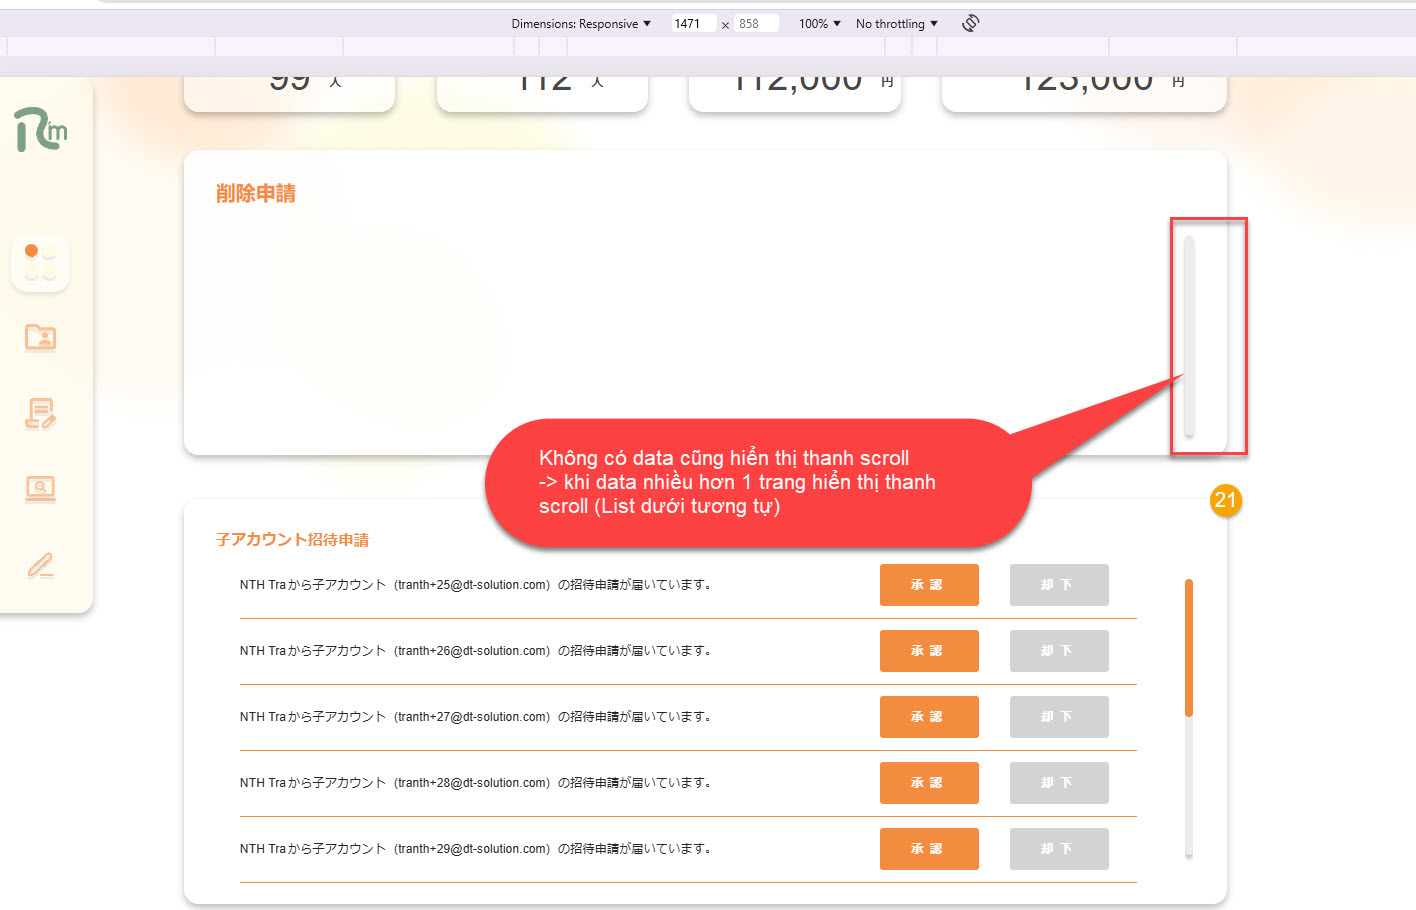Click the gray scrollbar in 削除申請 panel

point(1188,335)
